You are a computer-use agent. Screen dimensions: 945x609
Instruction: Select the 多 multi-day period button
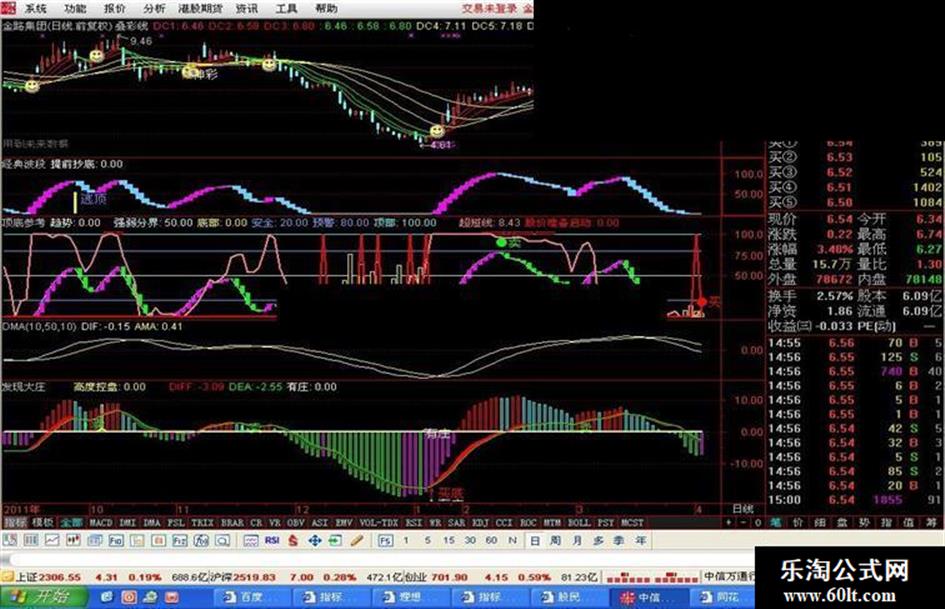pyautogui.click(x=598, y=541)
